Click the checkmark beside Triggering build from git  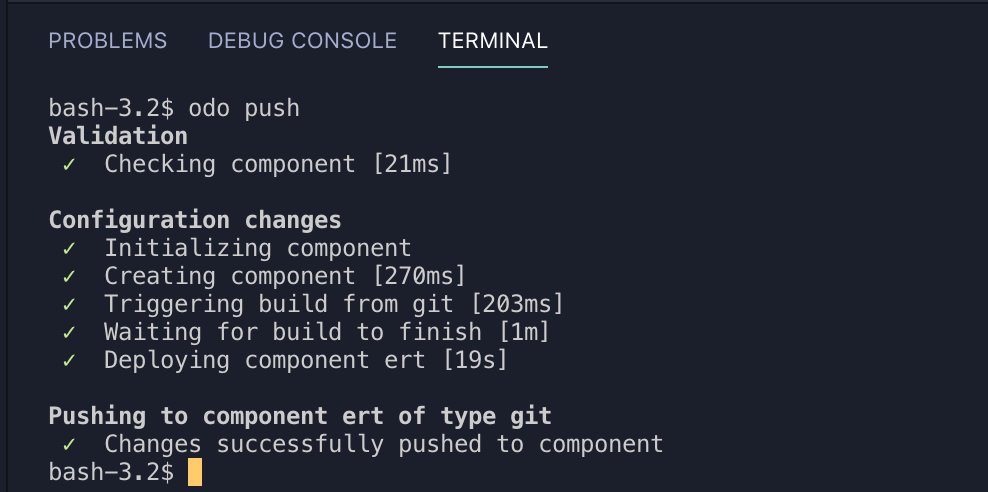coord(69,304)
